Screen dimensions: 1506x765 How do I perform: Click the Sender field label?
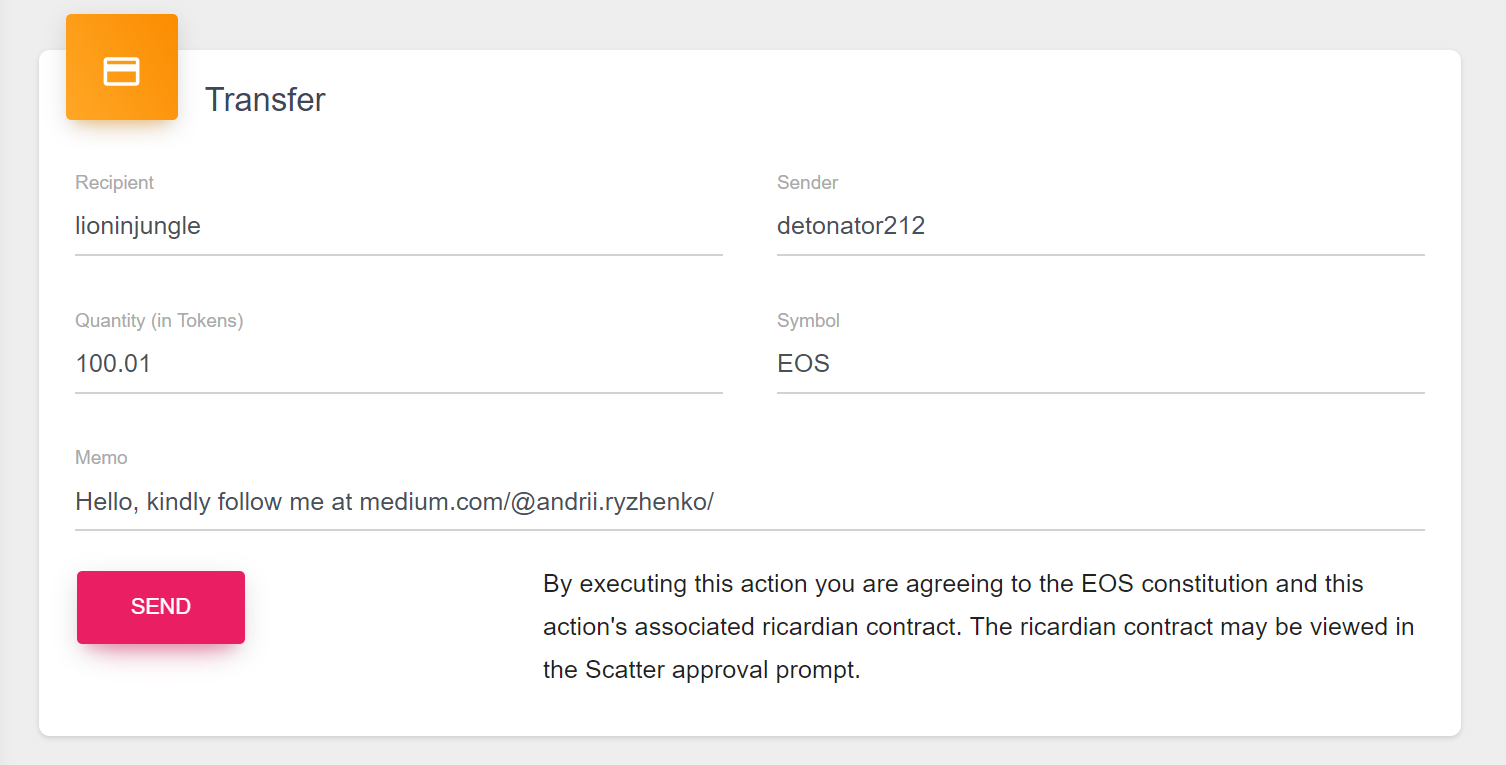click(807, 183)
